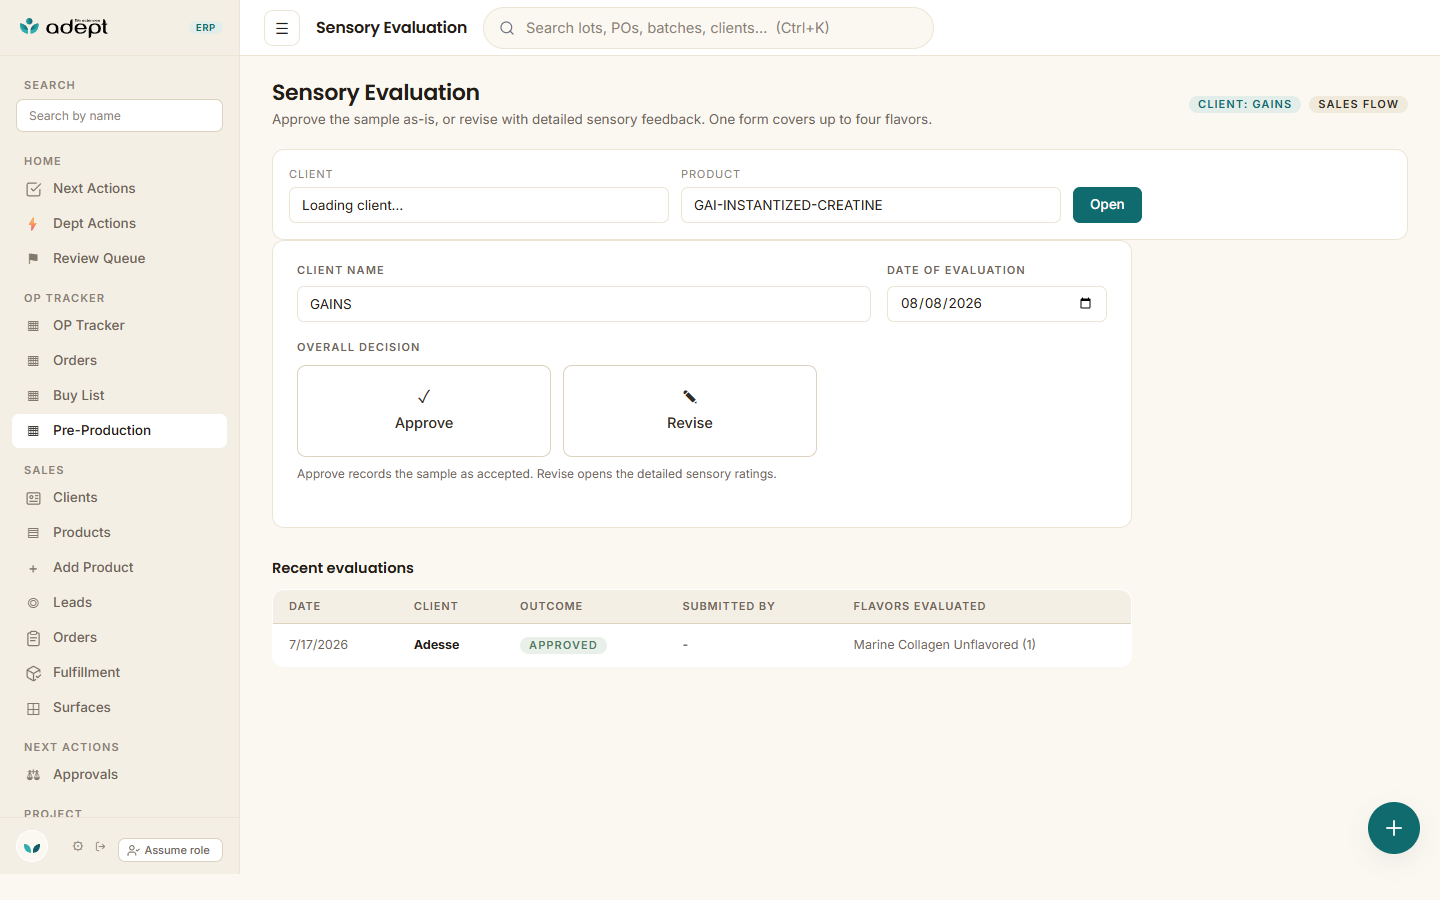Image resolution: width=1440 pixels, height=900 pixels.
Task: Click the CLIENT column header in evaluations table
Action: tap(436, 607)
